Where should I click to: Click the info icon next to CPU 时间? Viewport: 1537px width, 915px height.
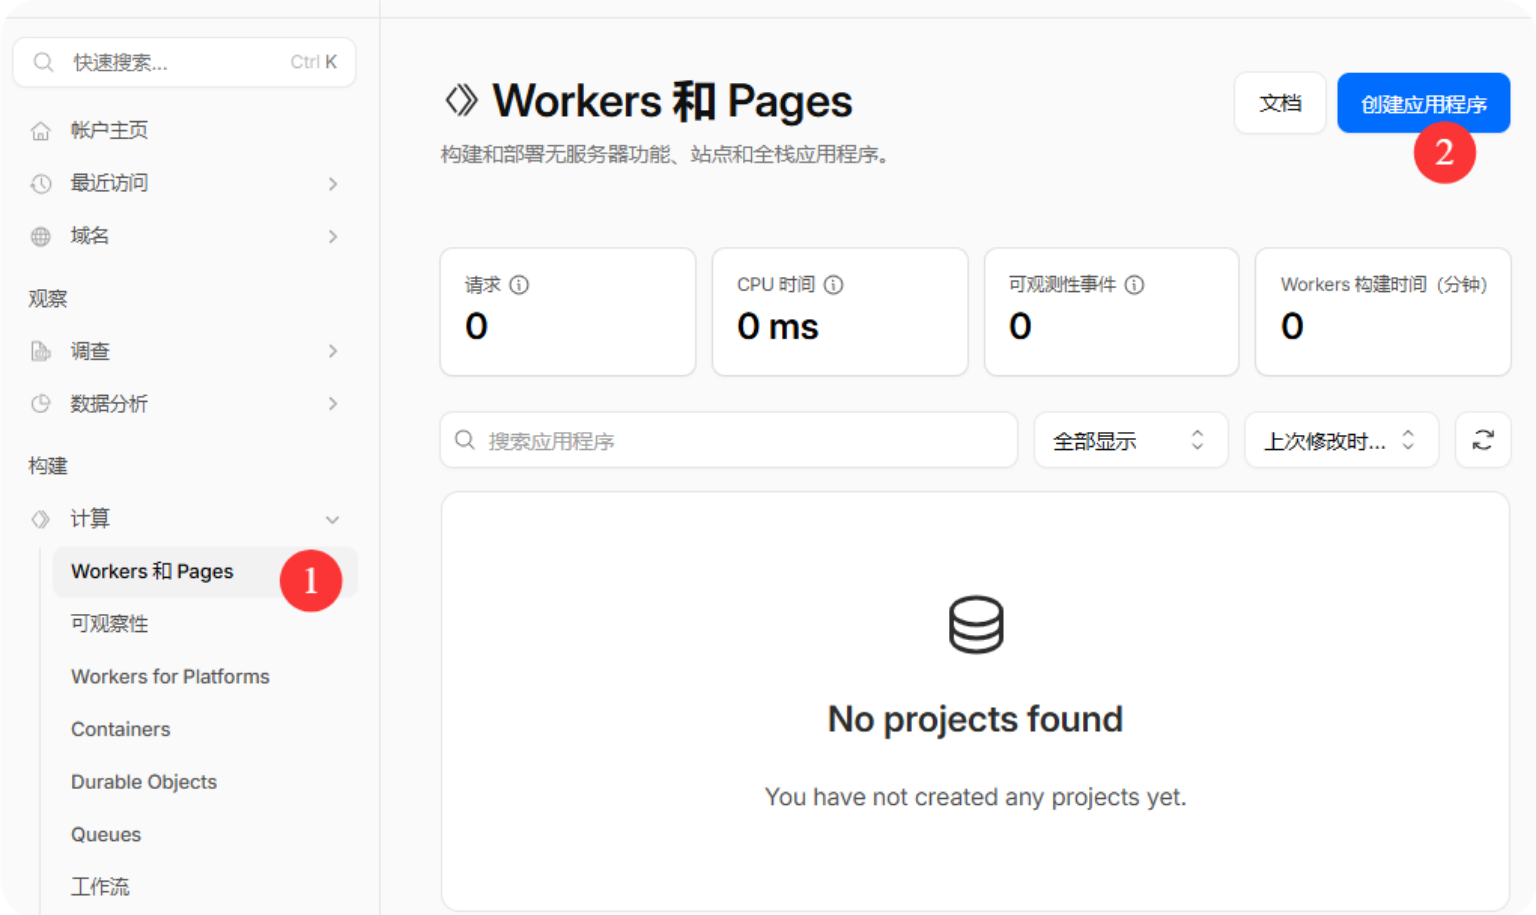(x=833, y=285)
